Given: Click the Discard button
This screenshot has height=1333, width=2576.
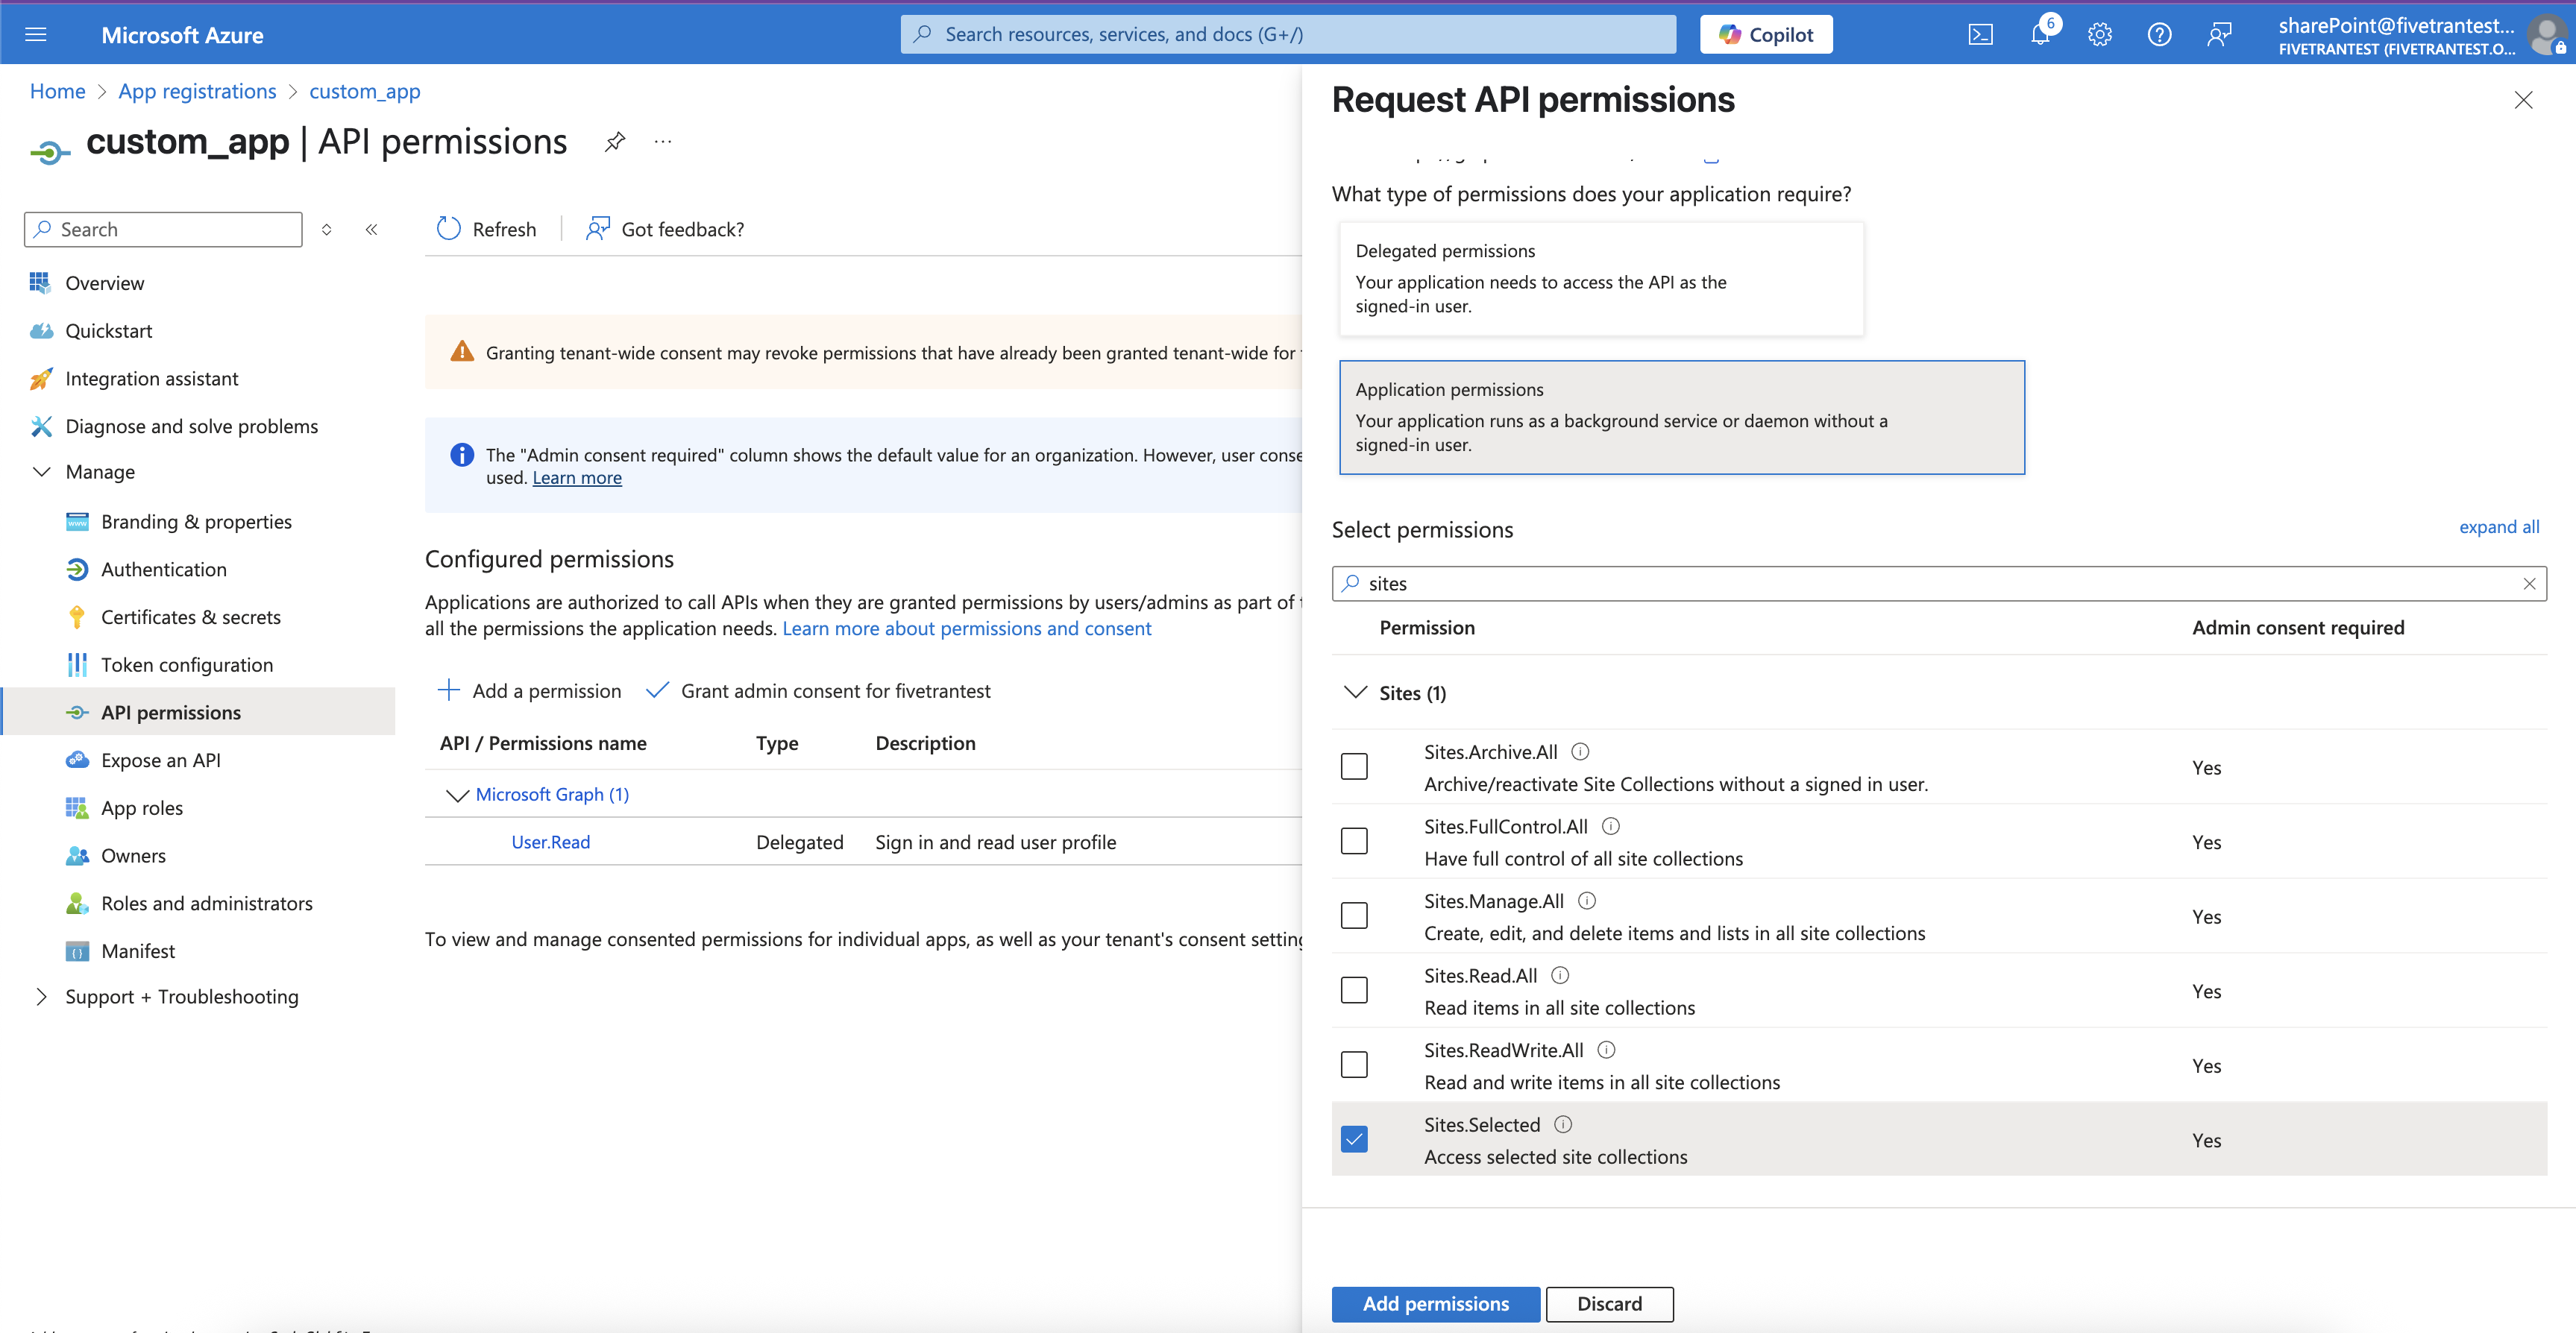Looking at the screenshot, I should tap(1609, 1304).
